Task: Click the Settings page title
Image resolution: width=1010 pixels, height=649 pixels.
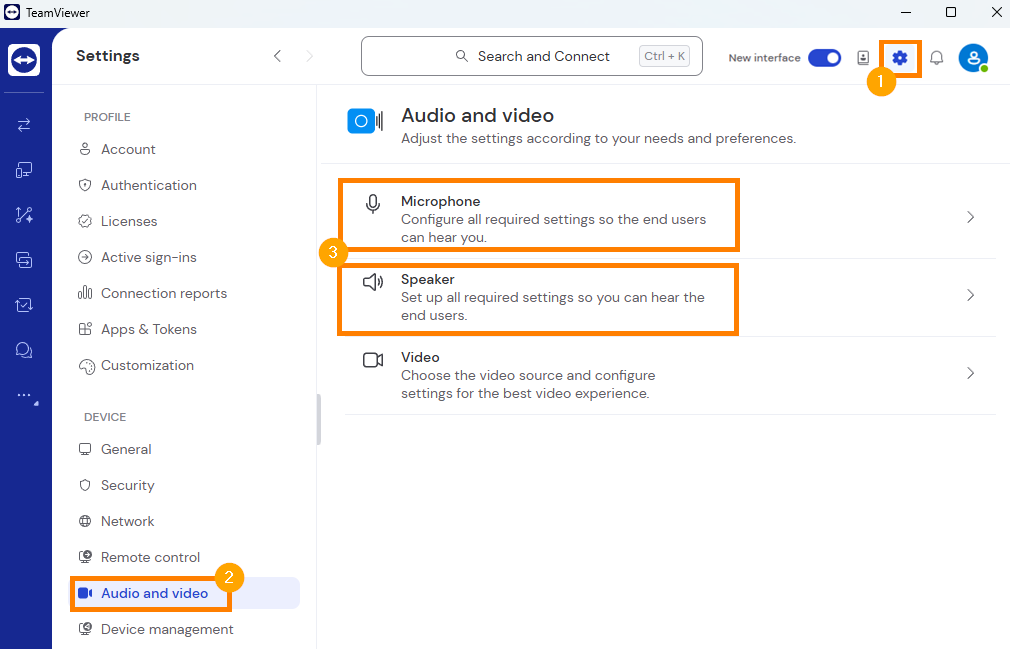Action: pos(108,56)
